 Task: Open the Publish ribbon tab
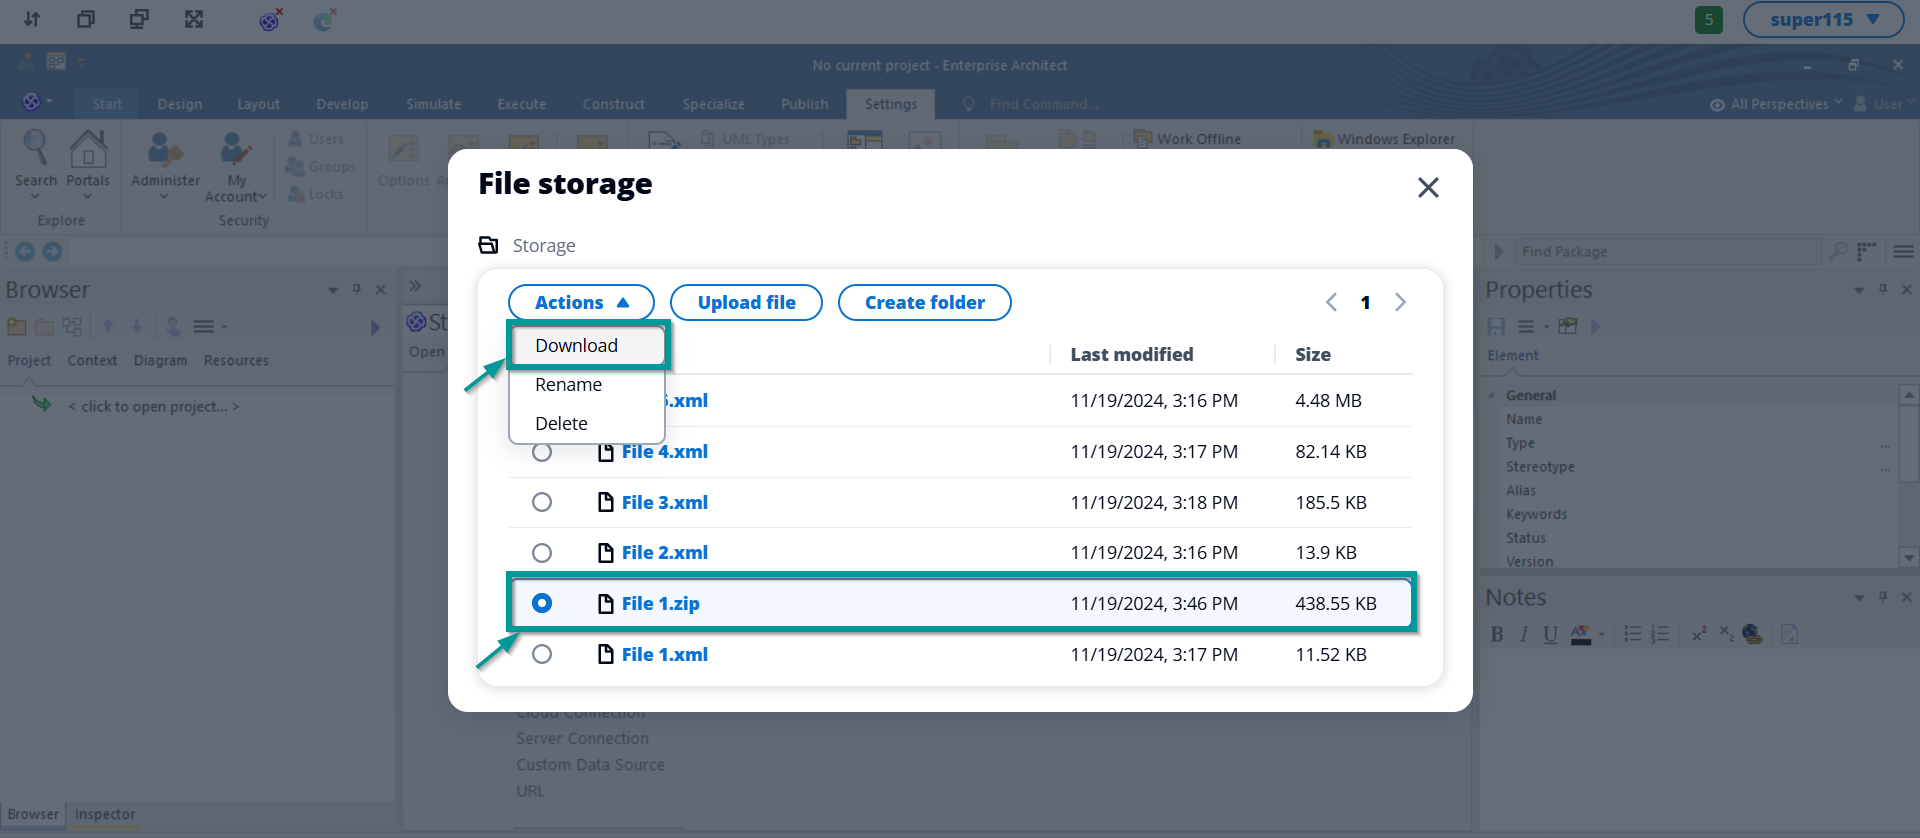(804, 104)
